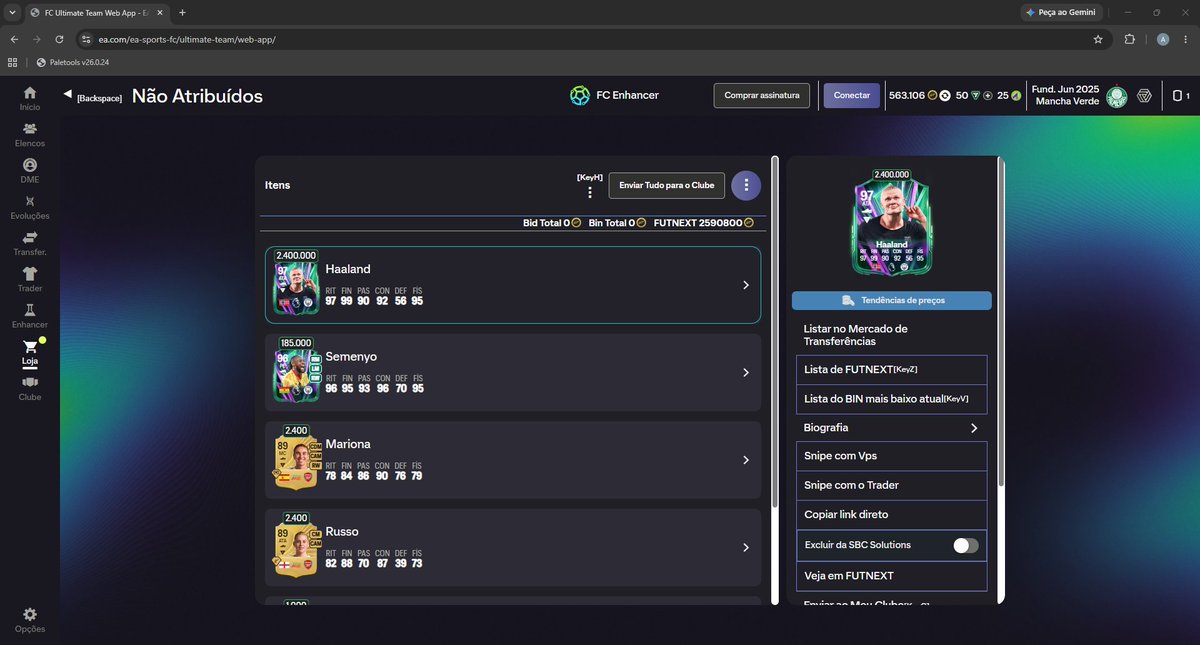The width and height of the screenshot is (1200, 645).
Task: Open the Transfer. market section
Action: [30, 244]
